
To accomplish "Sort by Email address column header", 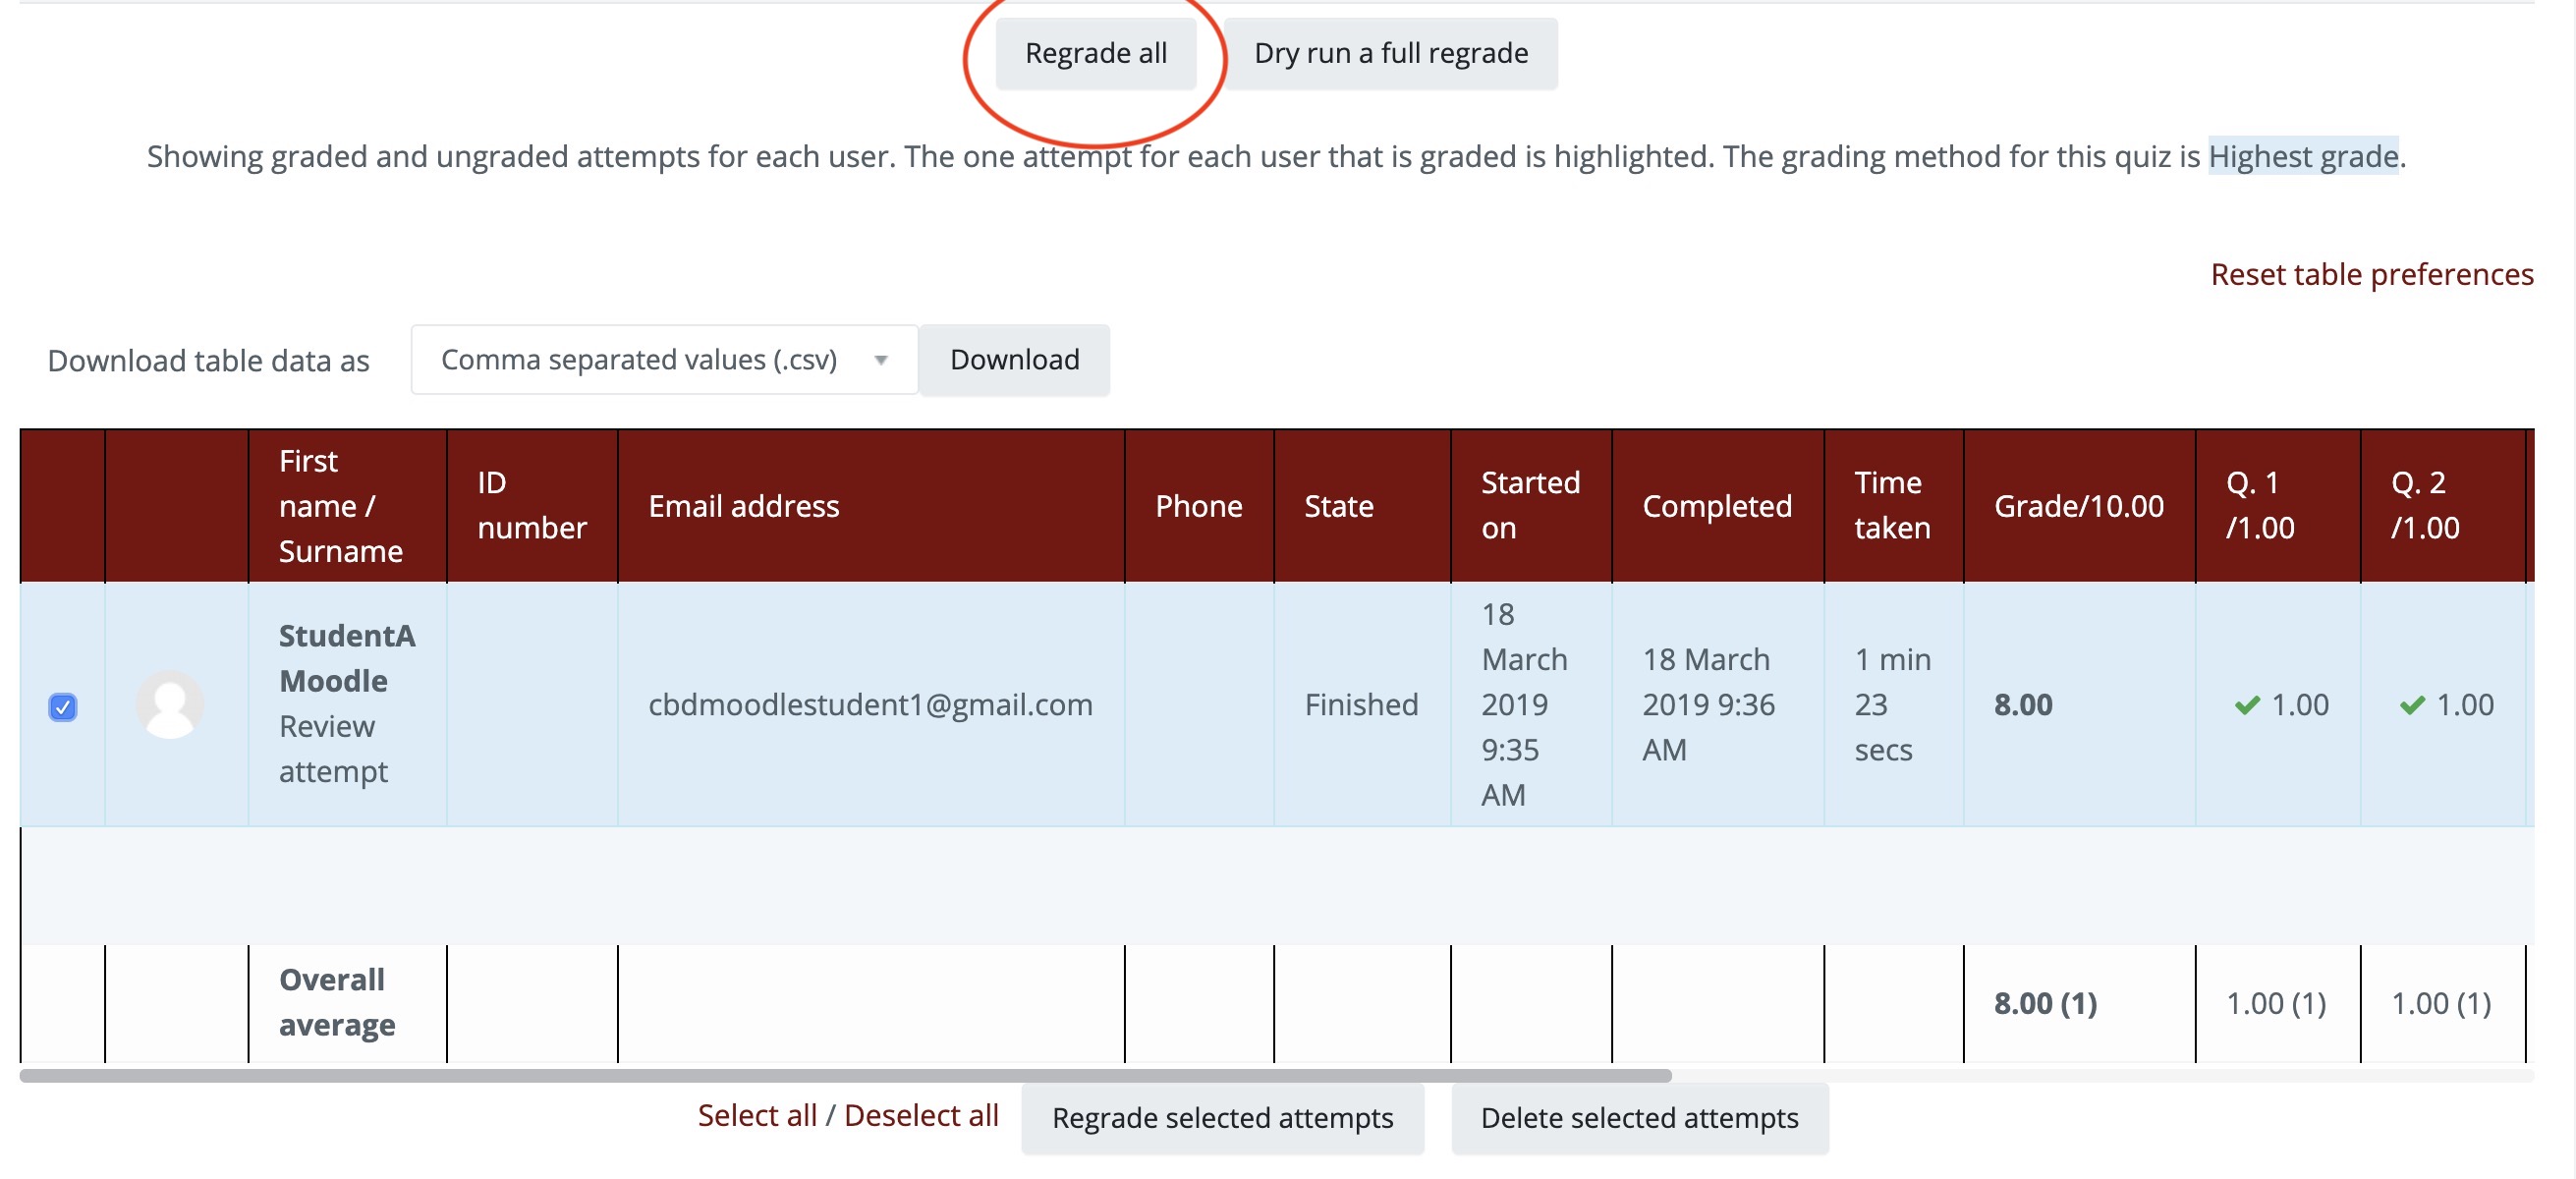I will (743, 506).
